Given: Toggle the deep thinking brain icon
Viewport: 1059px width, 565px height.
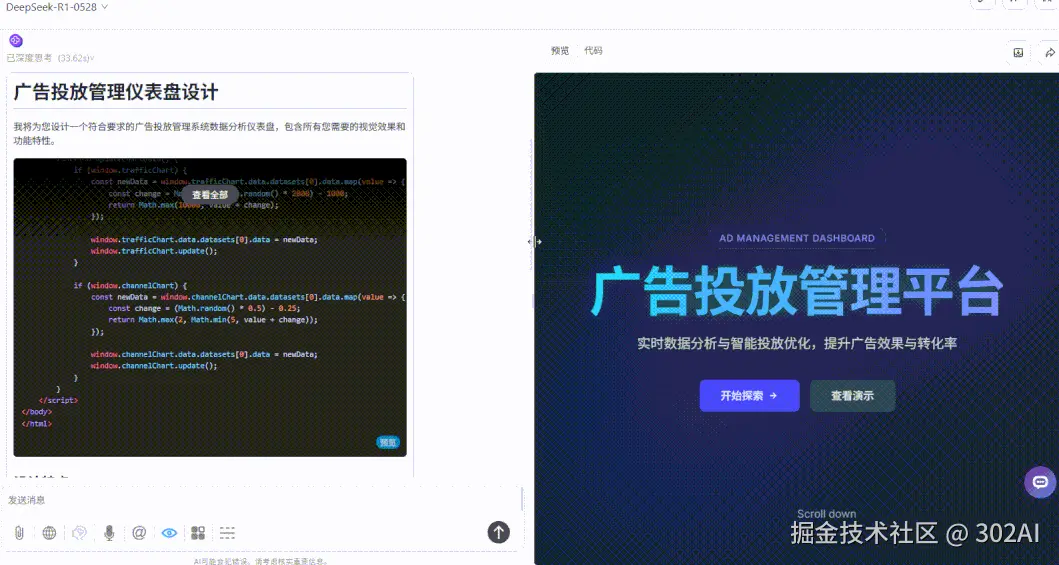Looking at the screenshot, I should 79,533.
